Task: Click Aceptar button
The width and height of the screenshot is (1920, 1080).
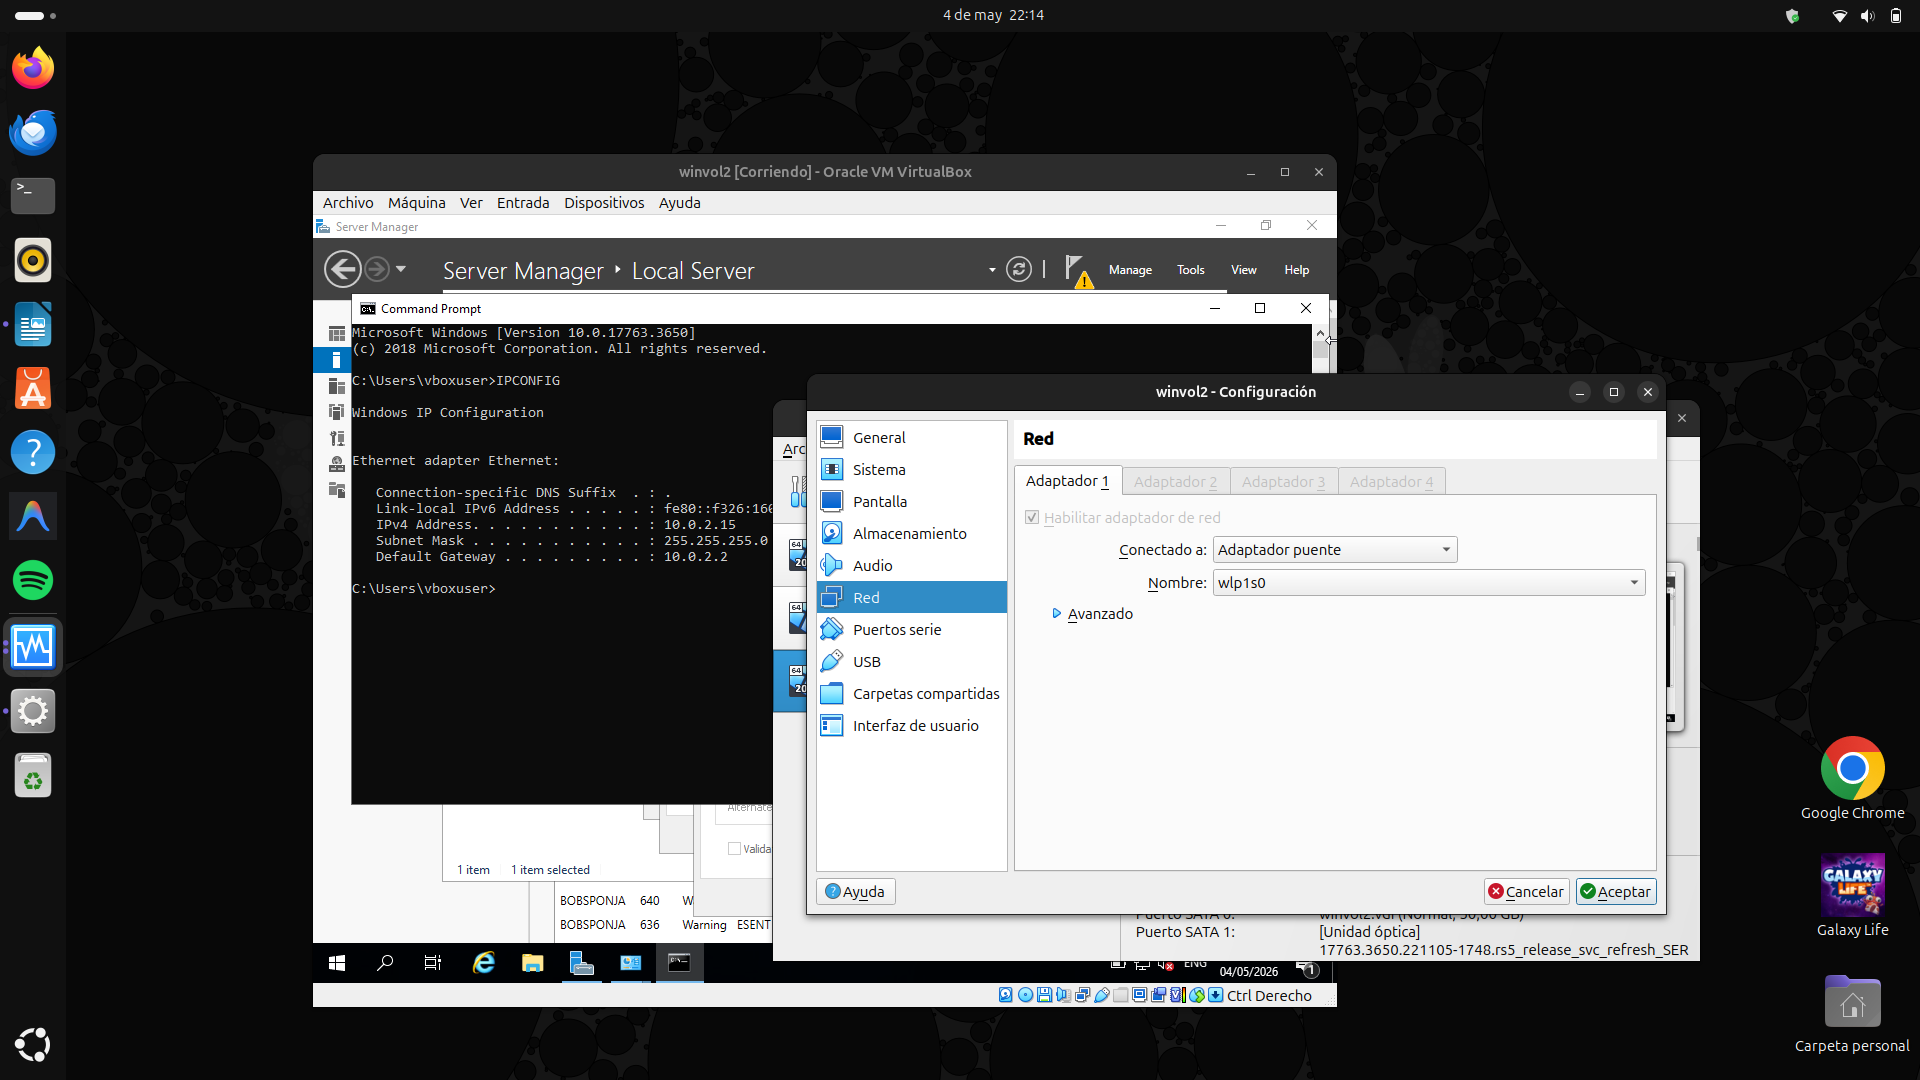Action: (1616, 891)
